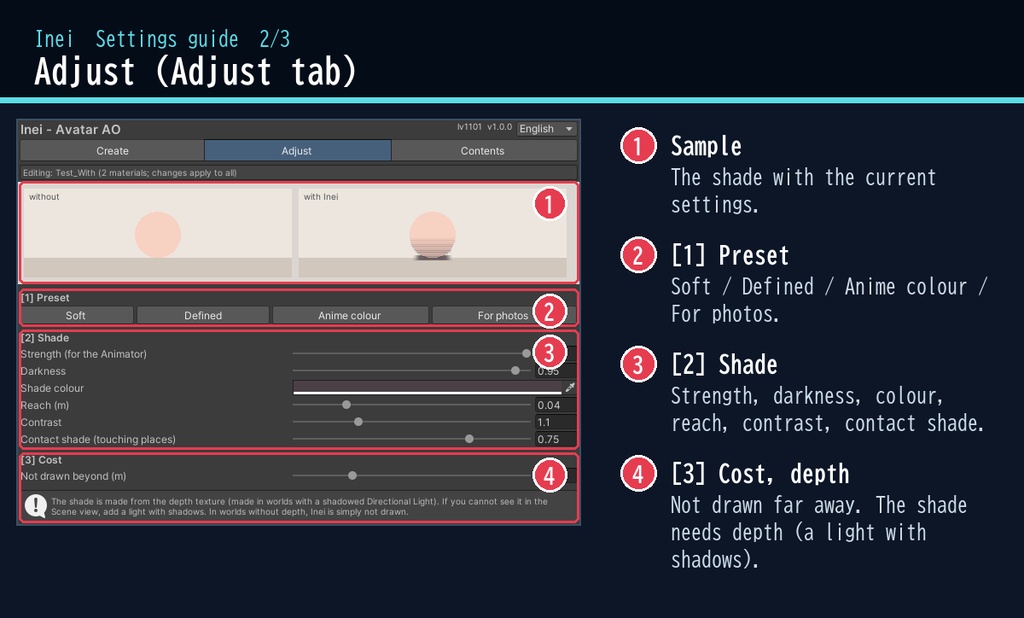Click the '[3] Cost' section header in the panel
The height and width of the screenshot is (618, 1024).
[x=41, y=460]
